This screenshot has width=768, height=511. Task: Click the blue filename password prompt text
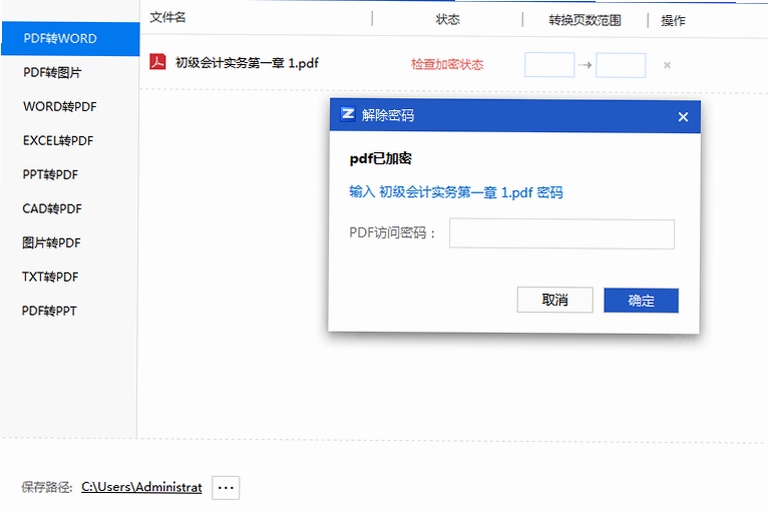tap(456, 192)
